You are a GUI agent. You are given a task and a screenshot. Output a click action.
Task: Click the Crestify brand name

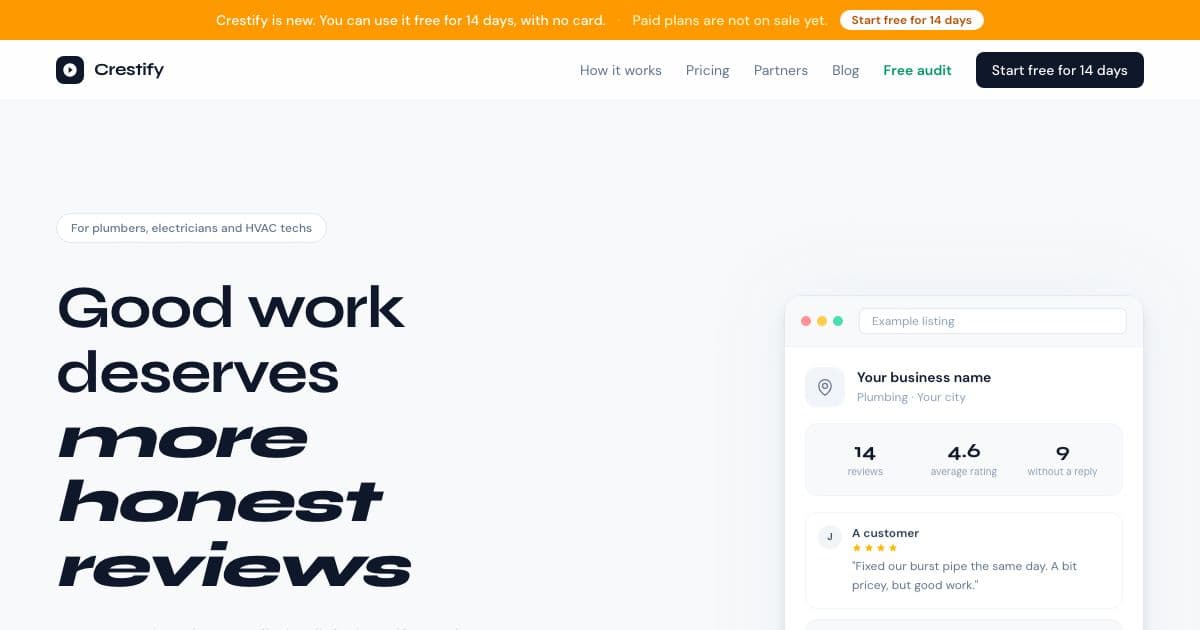pos(129,70)
